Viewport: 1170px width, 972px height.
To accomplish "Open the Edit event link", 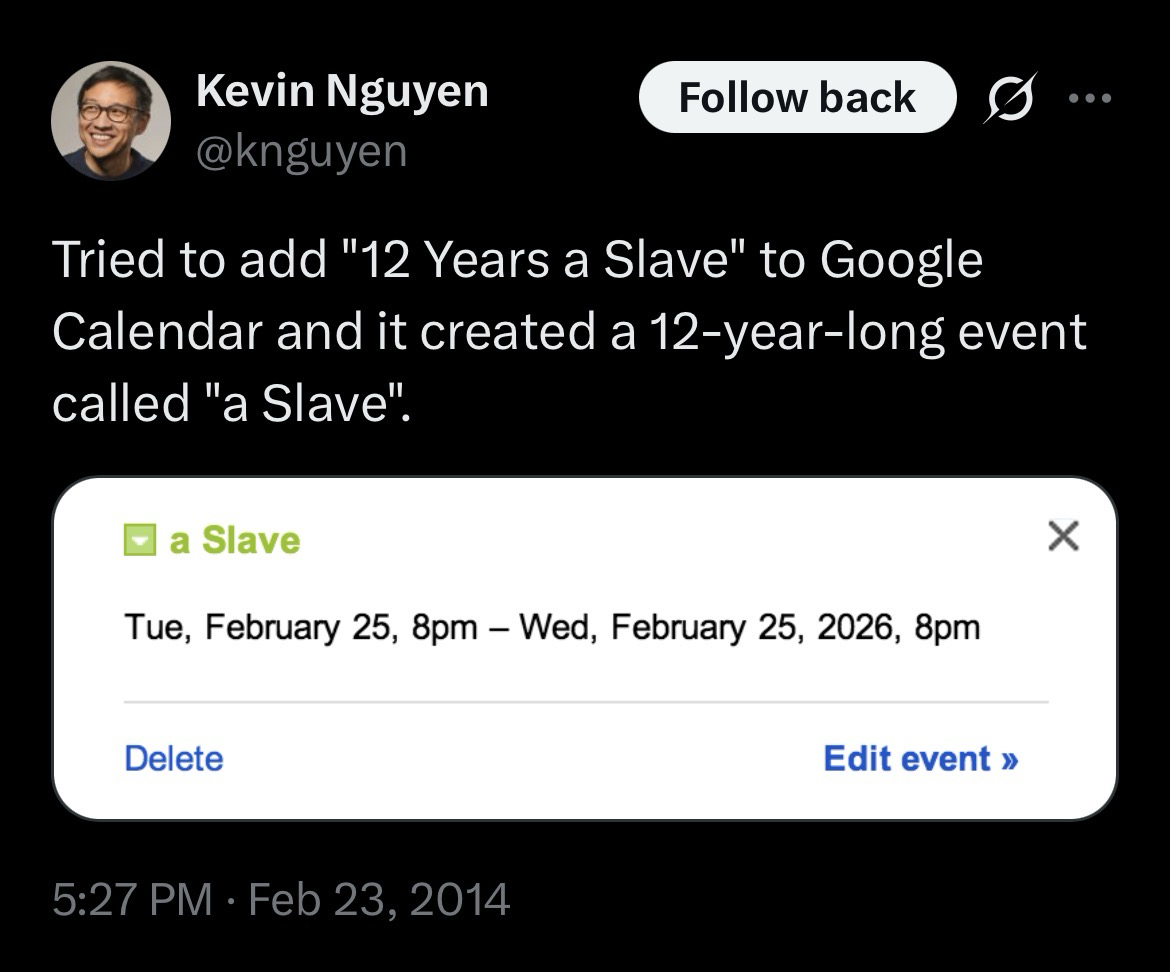I will (920, 758).
